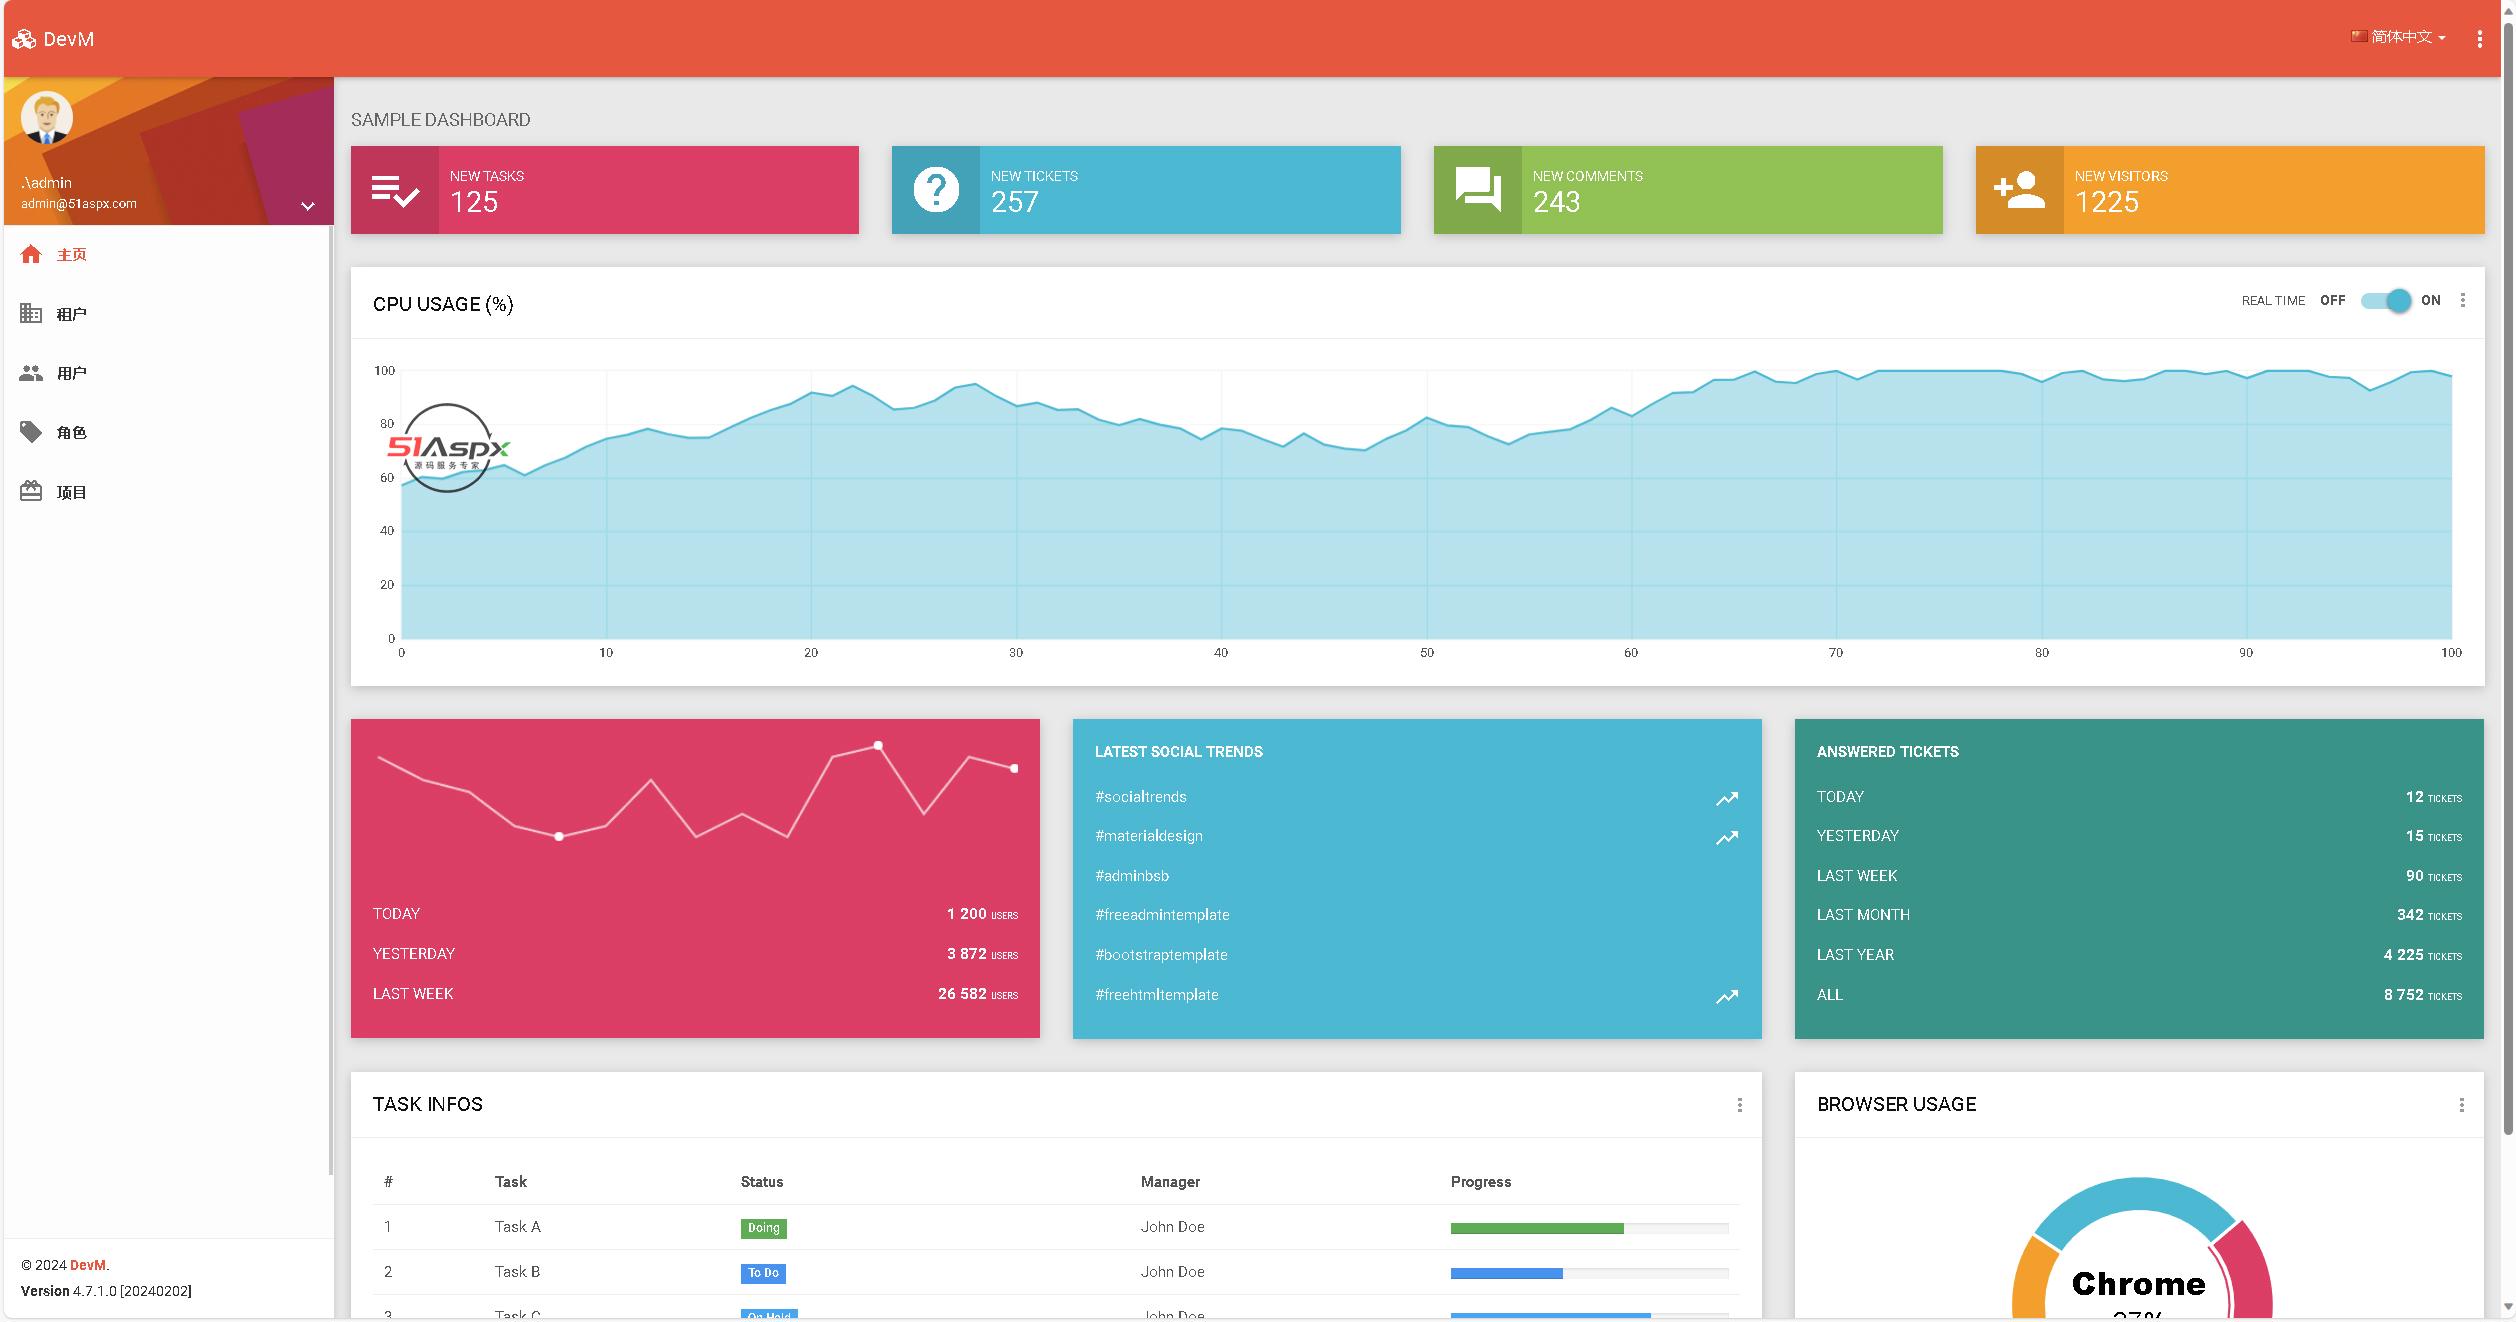
Task: Open the CPU Usage card options menu
Action: (x=2462, y=301)
